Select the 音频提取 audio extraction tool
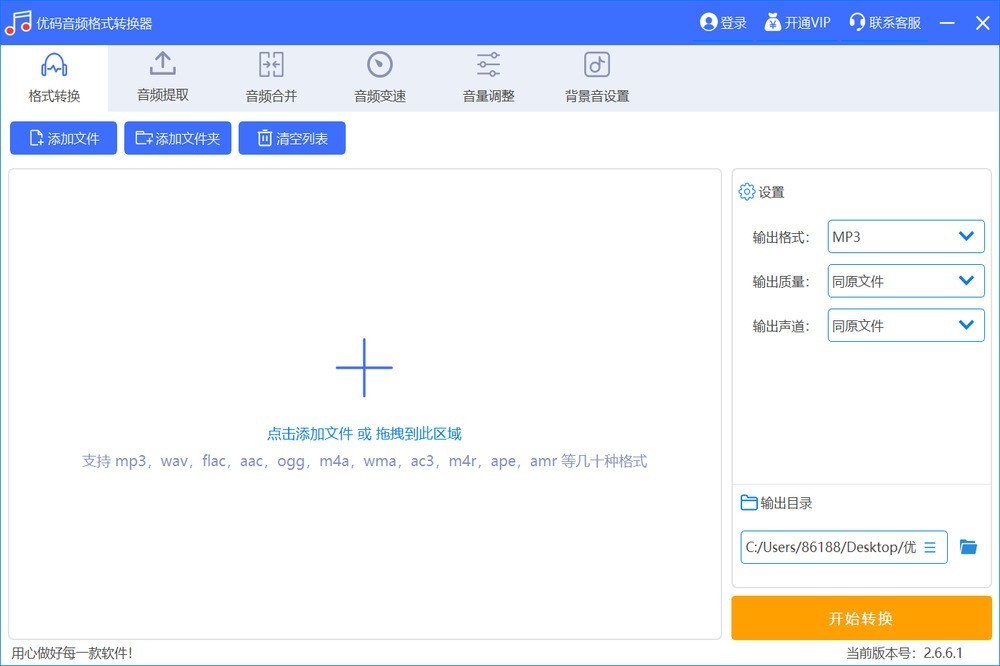 click(162, 78)
